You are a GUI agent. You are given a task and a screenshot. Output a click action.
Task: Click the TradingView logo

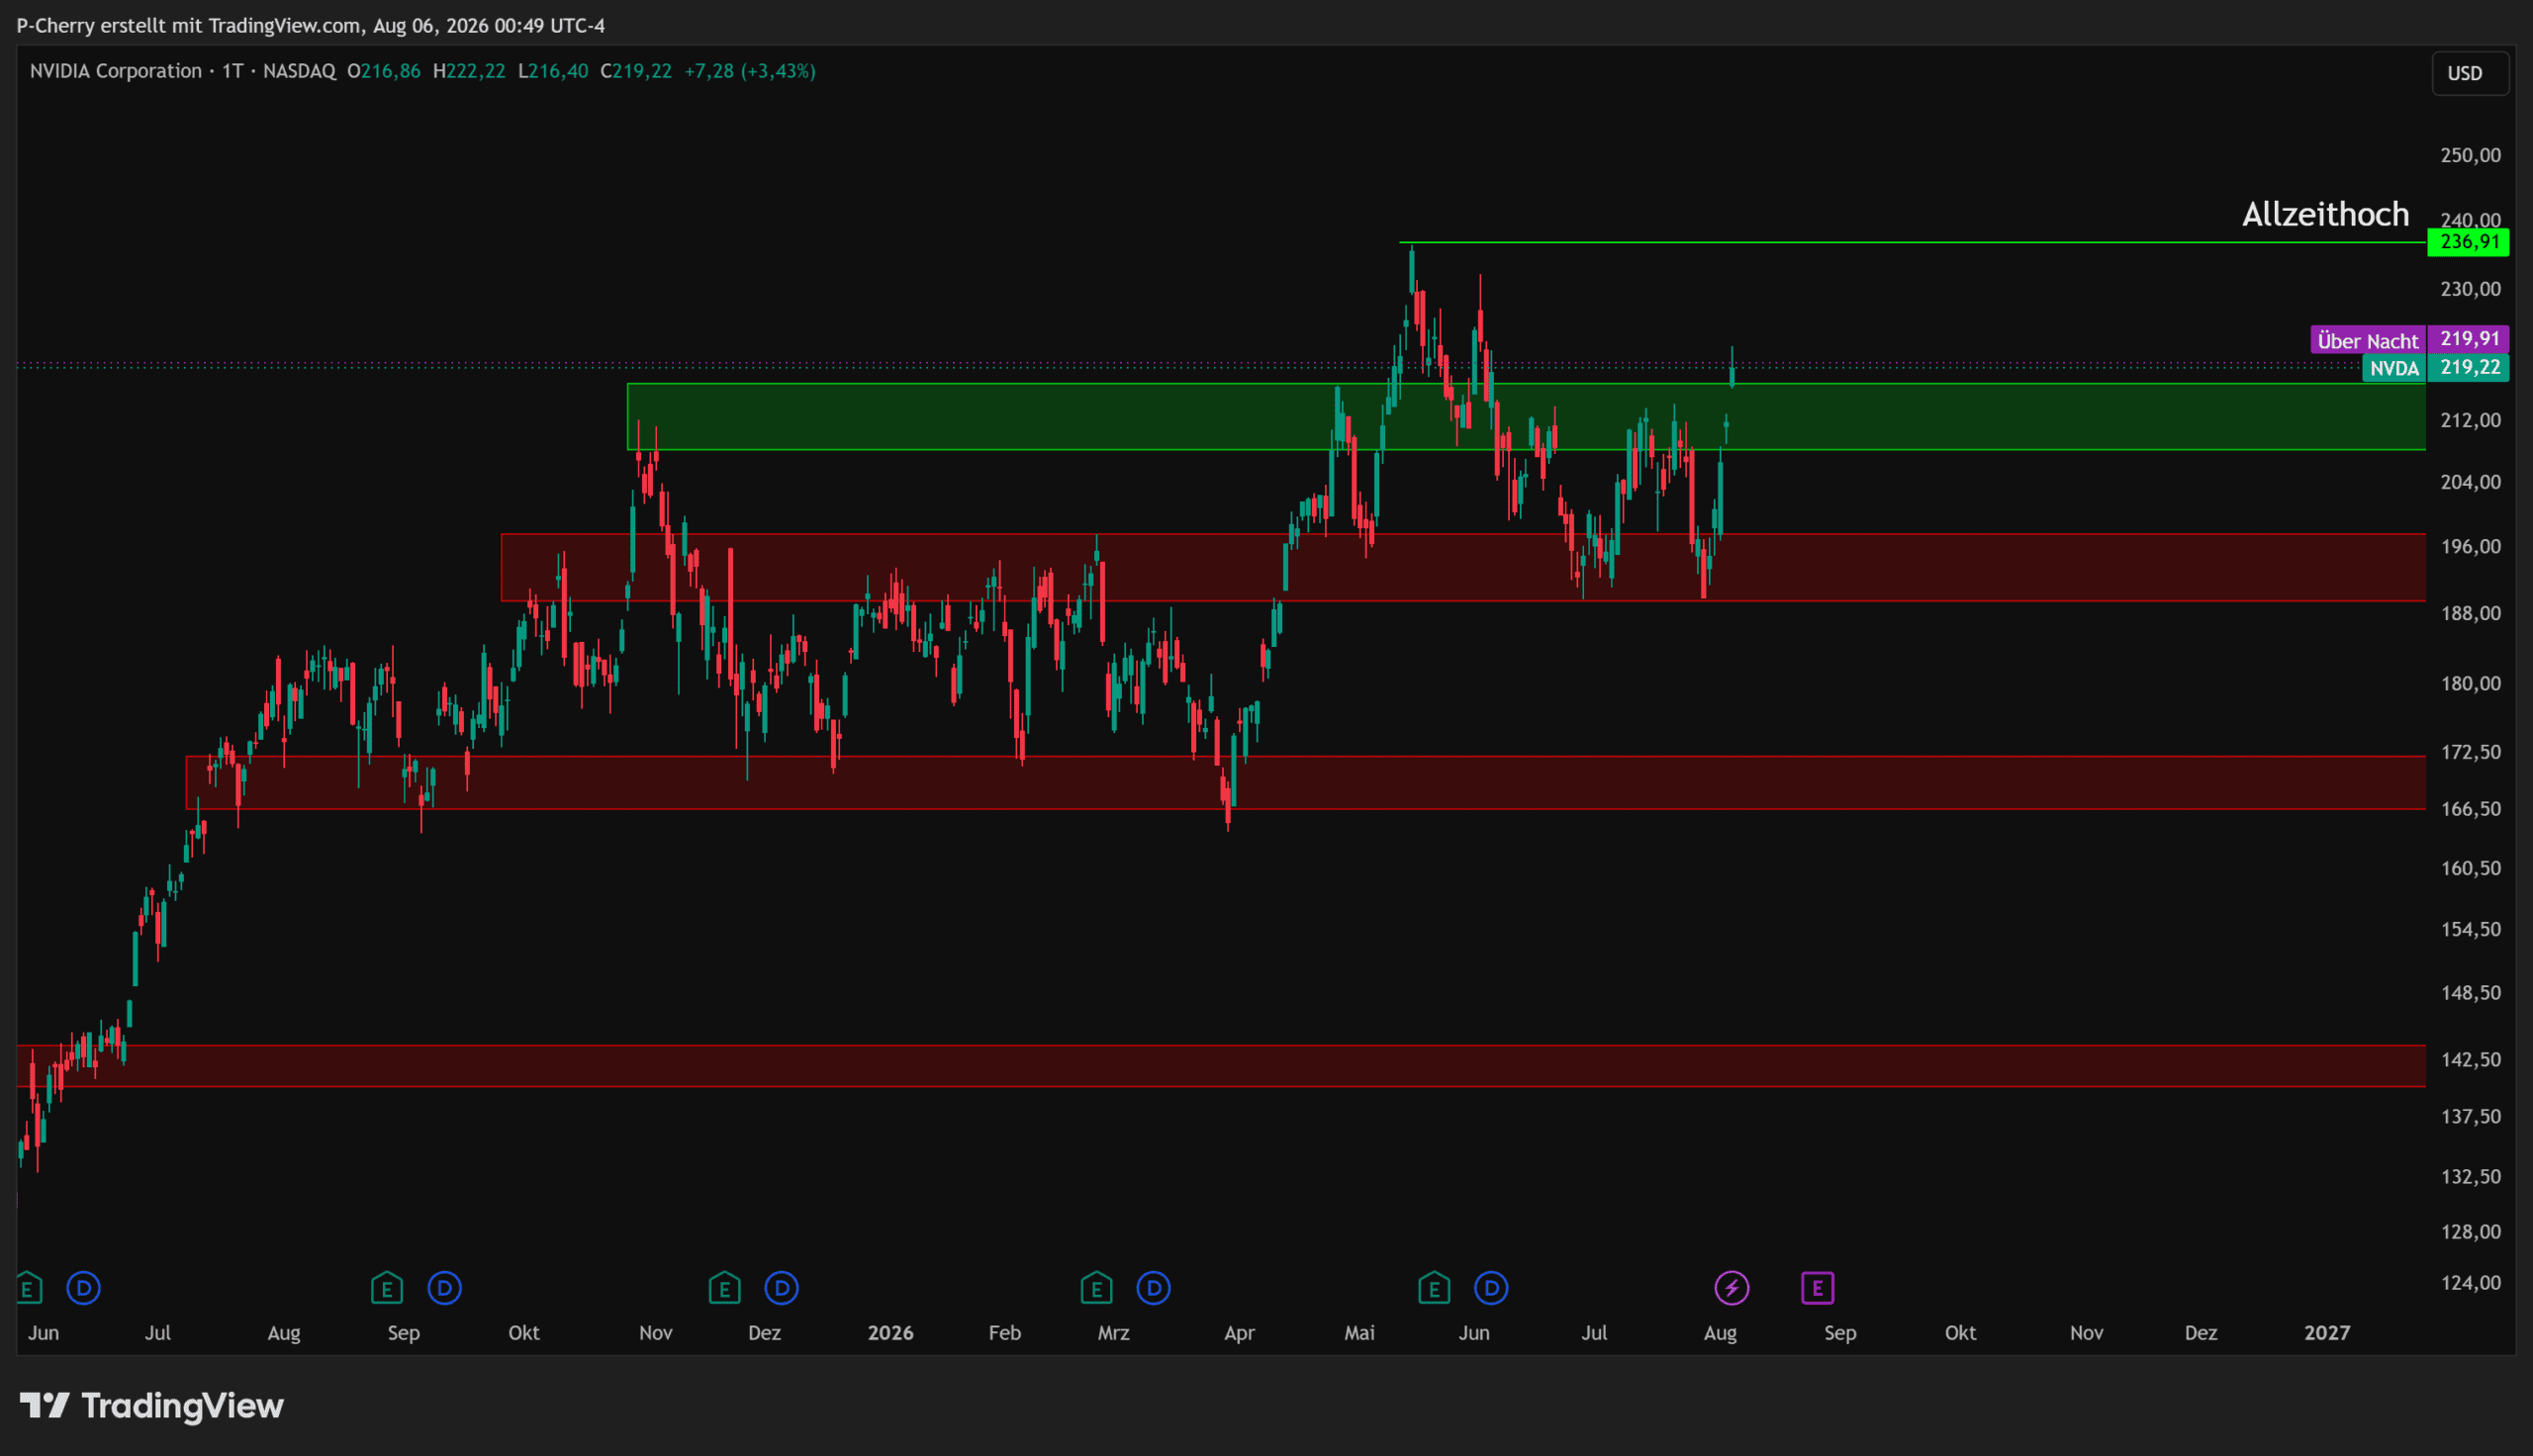coord(152,1406)
